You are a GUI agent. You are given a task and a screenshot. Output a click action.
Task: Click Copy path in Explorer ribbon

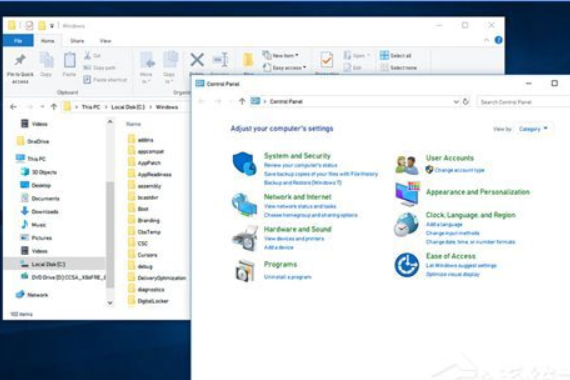pyautogui.click(x=99, y=68)
